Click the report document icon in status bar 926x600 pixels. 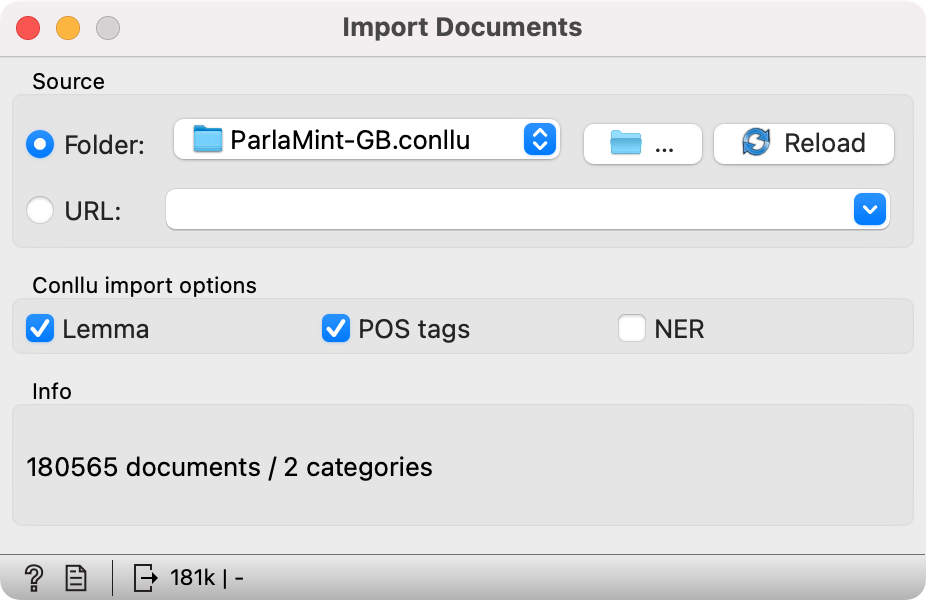[x=75, y=577]
